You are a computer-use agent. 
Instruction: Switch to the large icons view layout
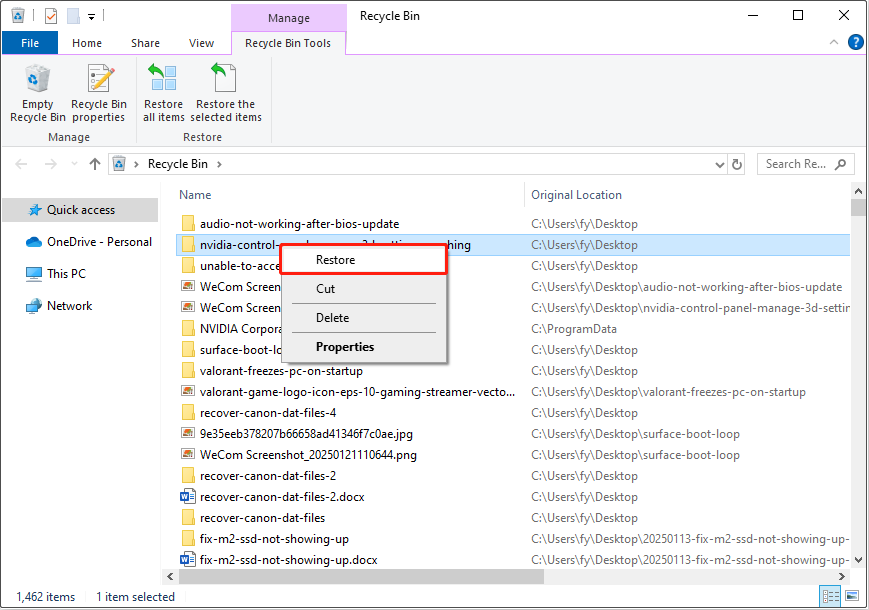pyautogui.click(x=851, y=597)
